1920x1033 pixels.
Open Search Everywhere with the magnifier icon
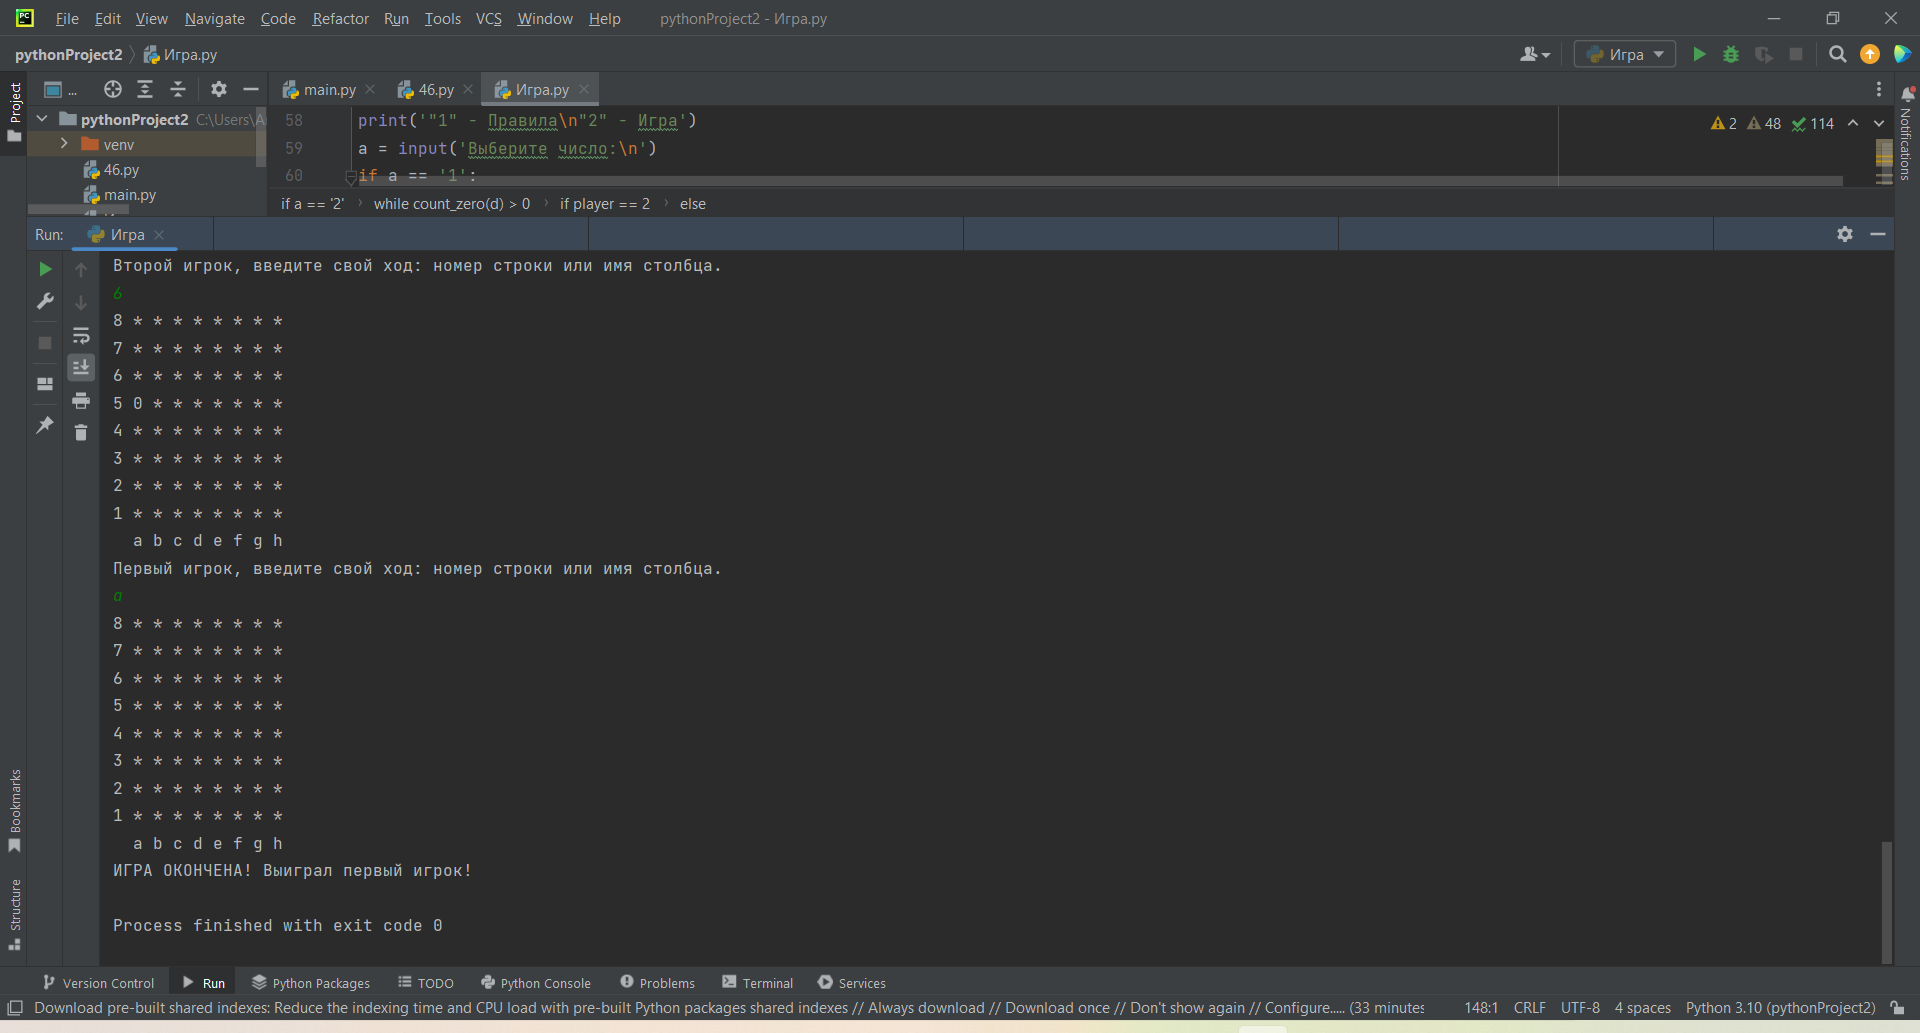pos(1838,55)
